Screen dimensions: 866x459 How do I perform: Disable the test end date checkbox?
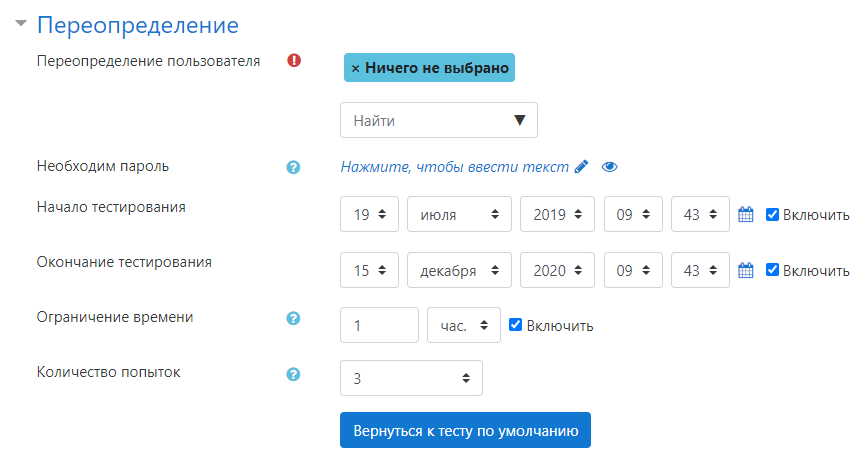772,270
